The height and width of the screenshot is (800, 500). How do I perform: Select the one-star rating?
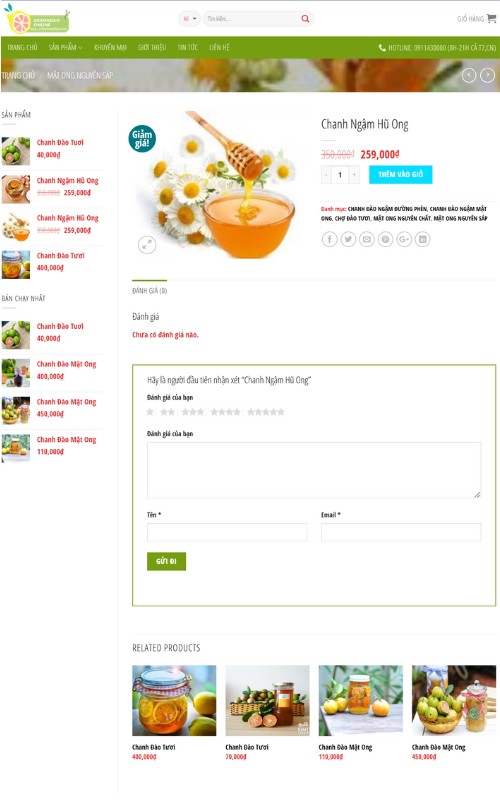150,412
